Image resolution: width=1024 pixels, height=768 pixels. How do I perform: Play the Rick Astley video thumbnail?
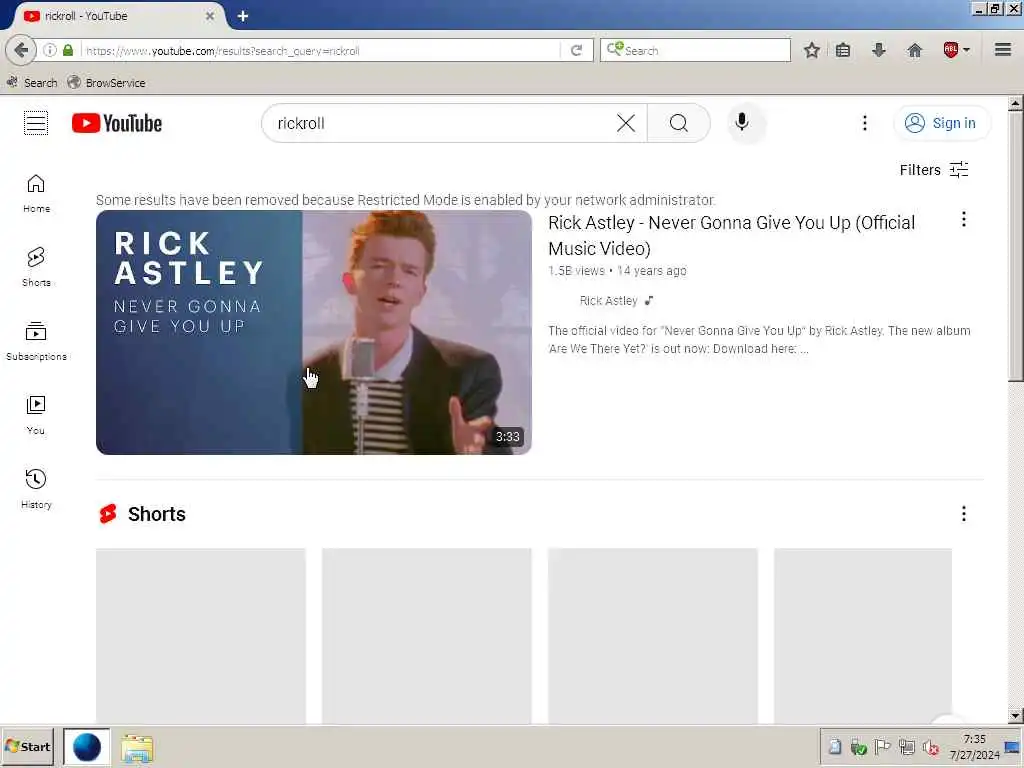click(313, 332)
